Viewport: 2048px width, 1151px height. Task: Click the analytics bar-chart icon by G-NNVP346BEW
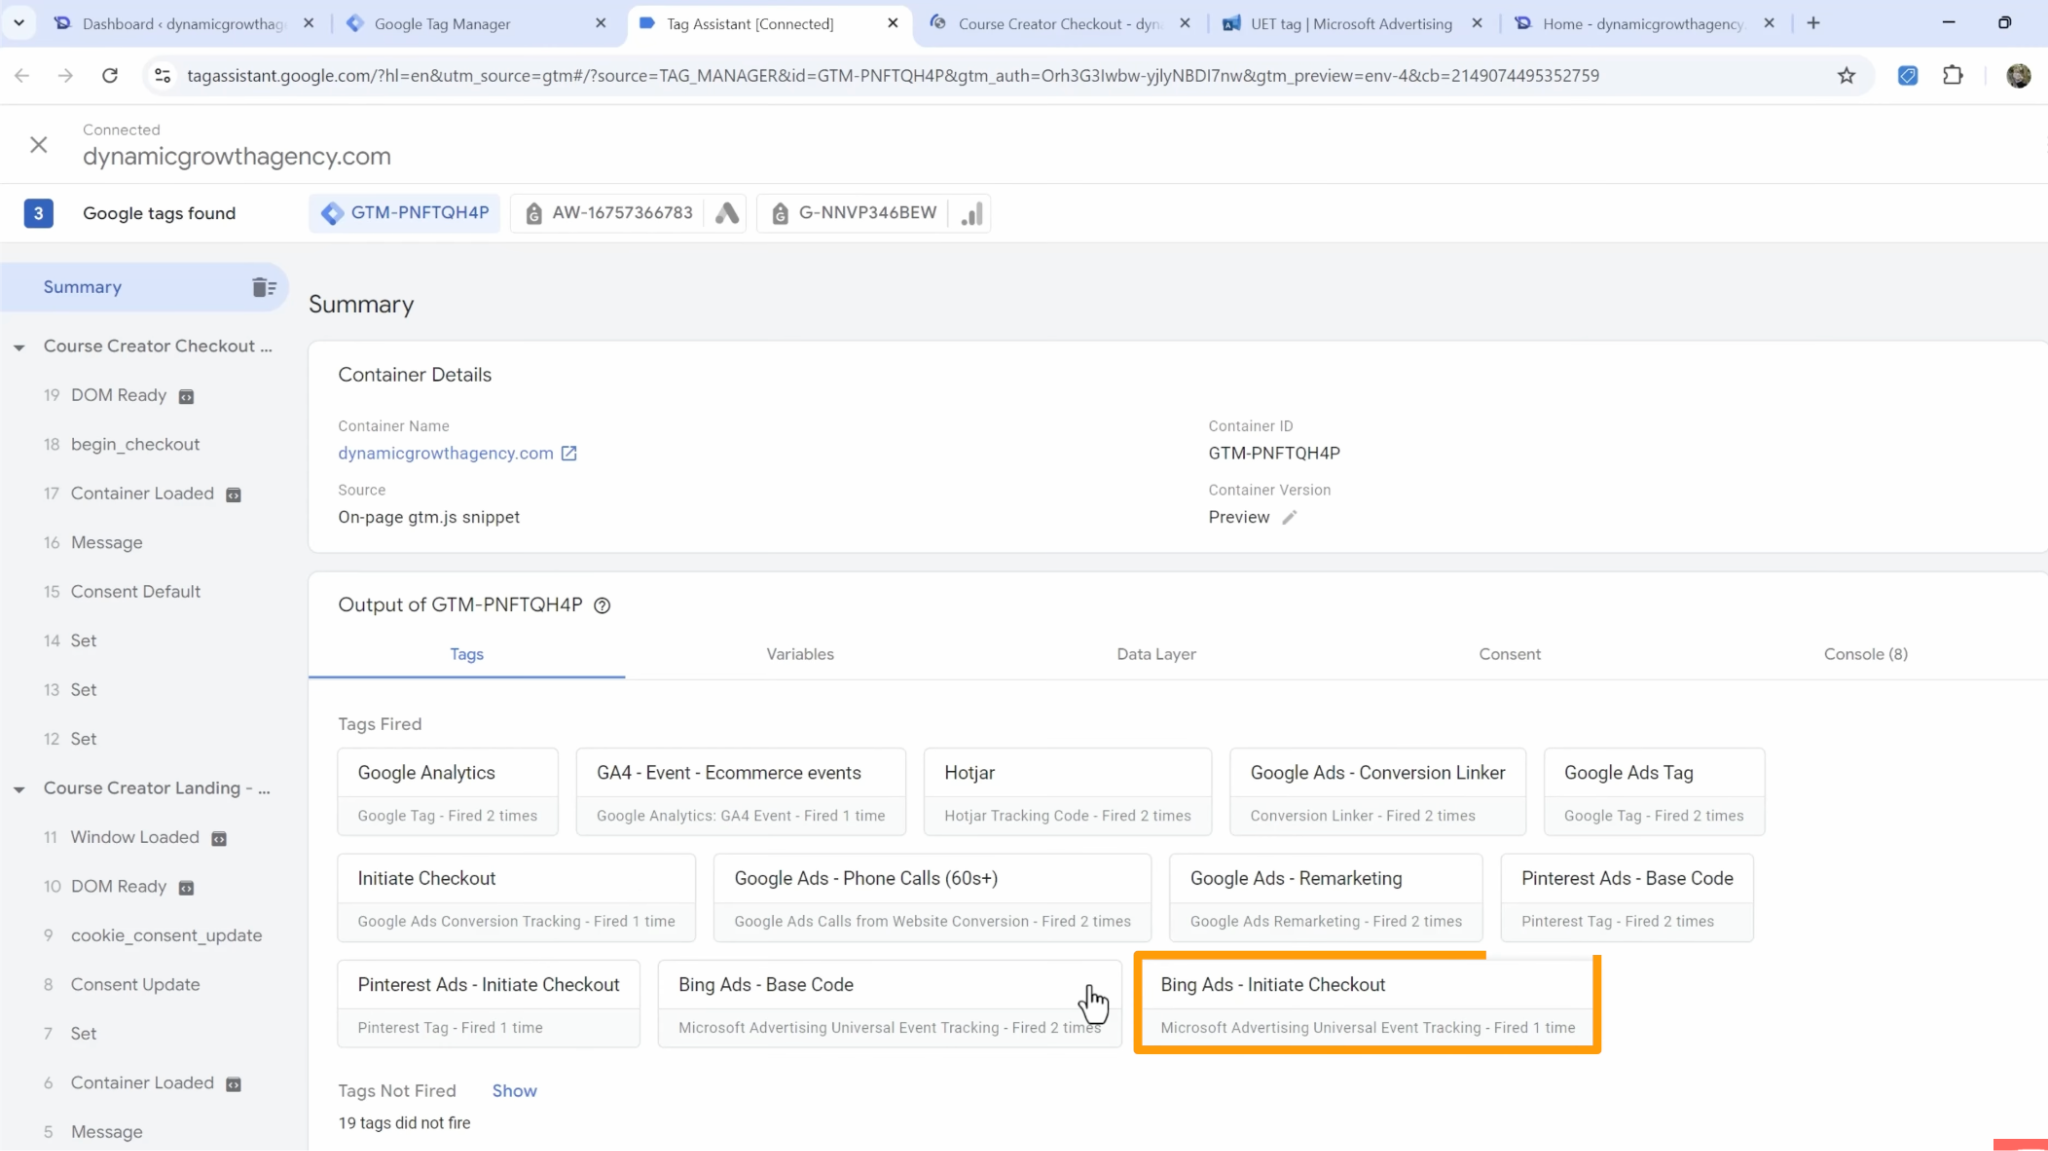972,213
